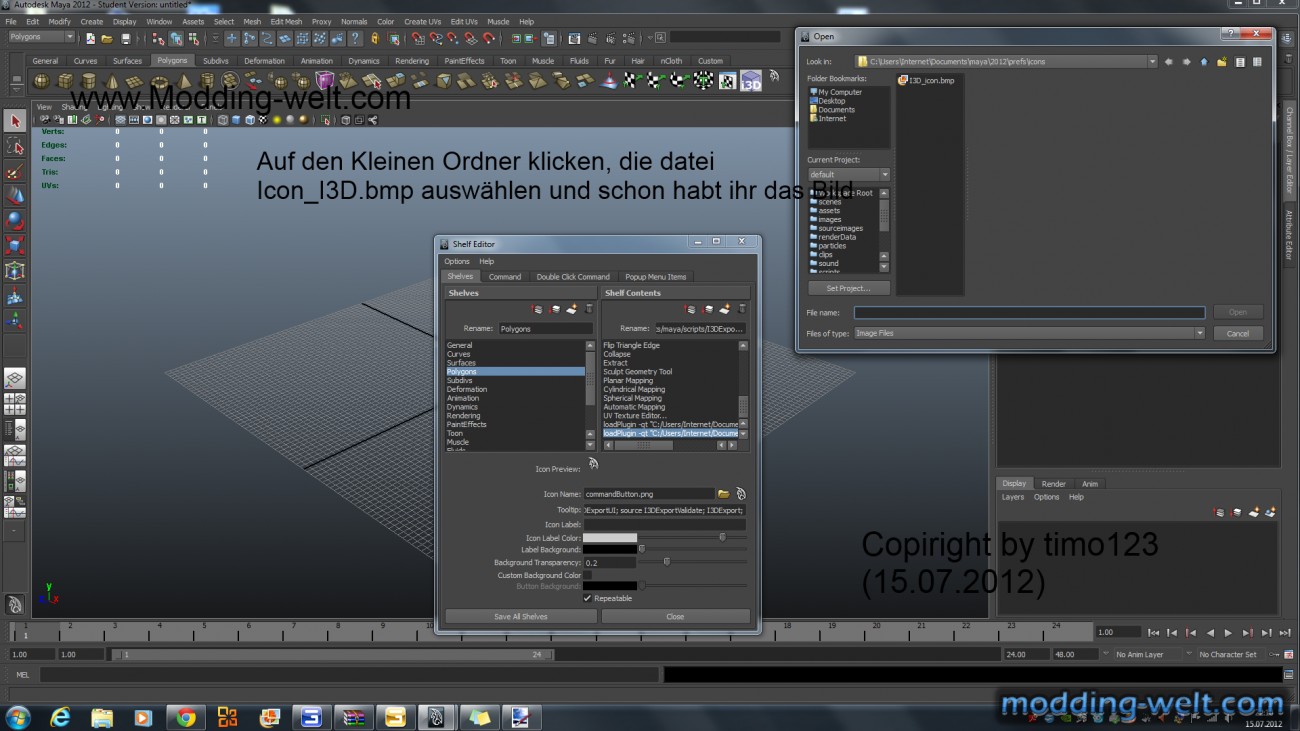This screenshot has width=1300, height=731.
Task: Create new folder in Open dialog
Action: pos(1222,62)
